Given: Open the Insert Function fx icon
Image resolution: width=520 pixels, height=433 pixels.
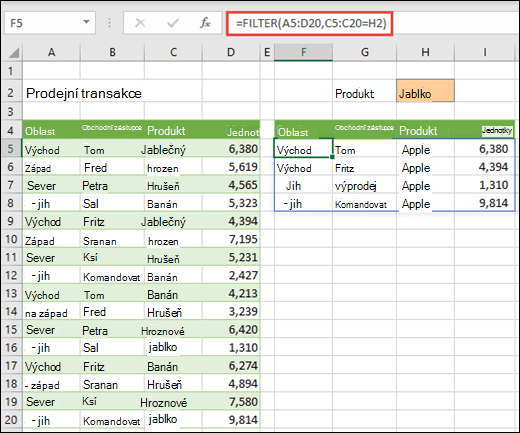Looking at the screenshot, I should point(205,23).
